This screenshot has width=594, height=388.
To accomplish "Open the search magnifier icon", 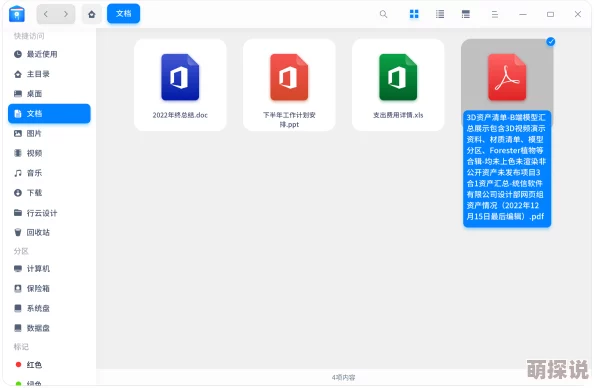I will point(383,14).
